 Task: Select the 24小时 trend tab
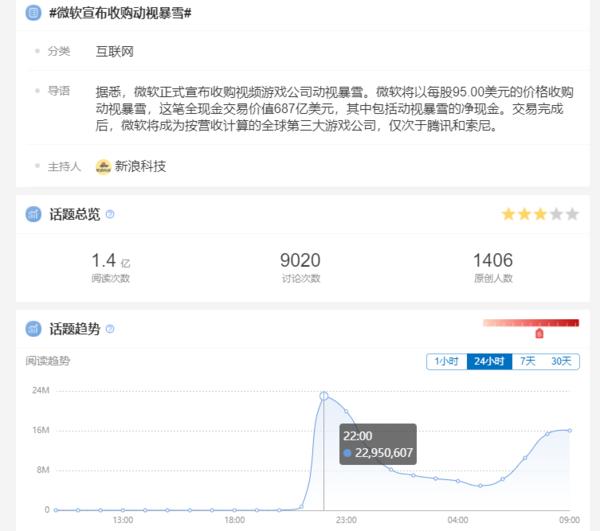489,362
